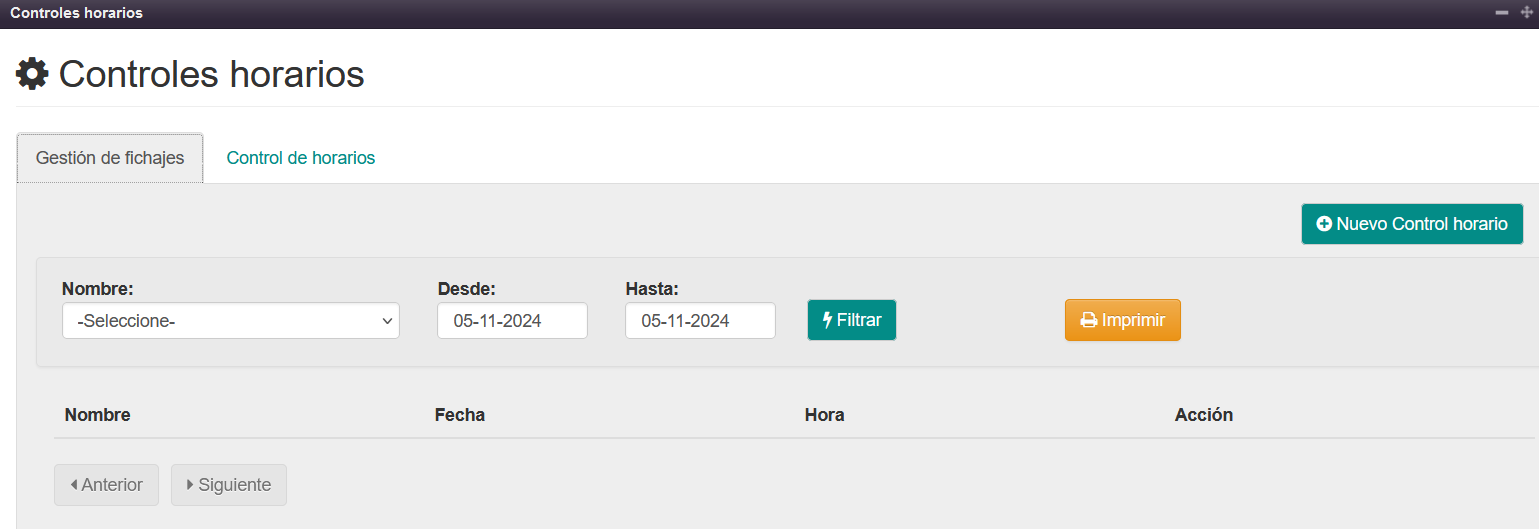Select the Desde date field
Image resolution: width=1539 pixels, height=529 pixels.
click(512, 321)
